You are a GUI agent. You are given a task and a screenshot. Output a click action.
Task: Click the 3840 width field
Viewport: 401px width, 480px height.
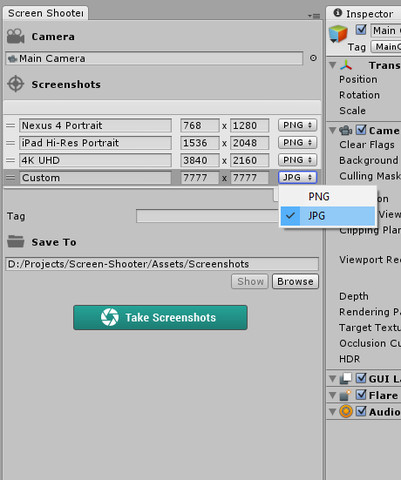point(200,160)
